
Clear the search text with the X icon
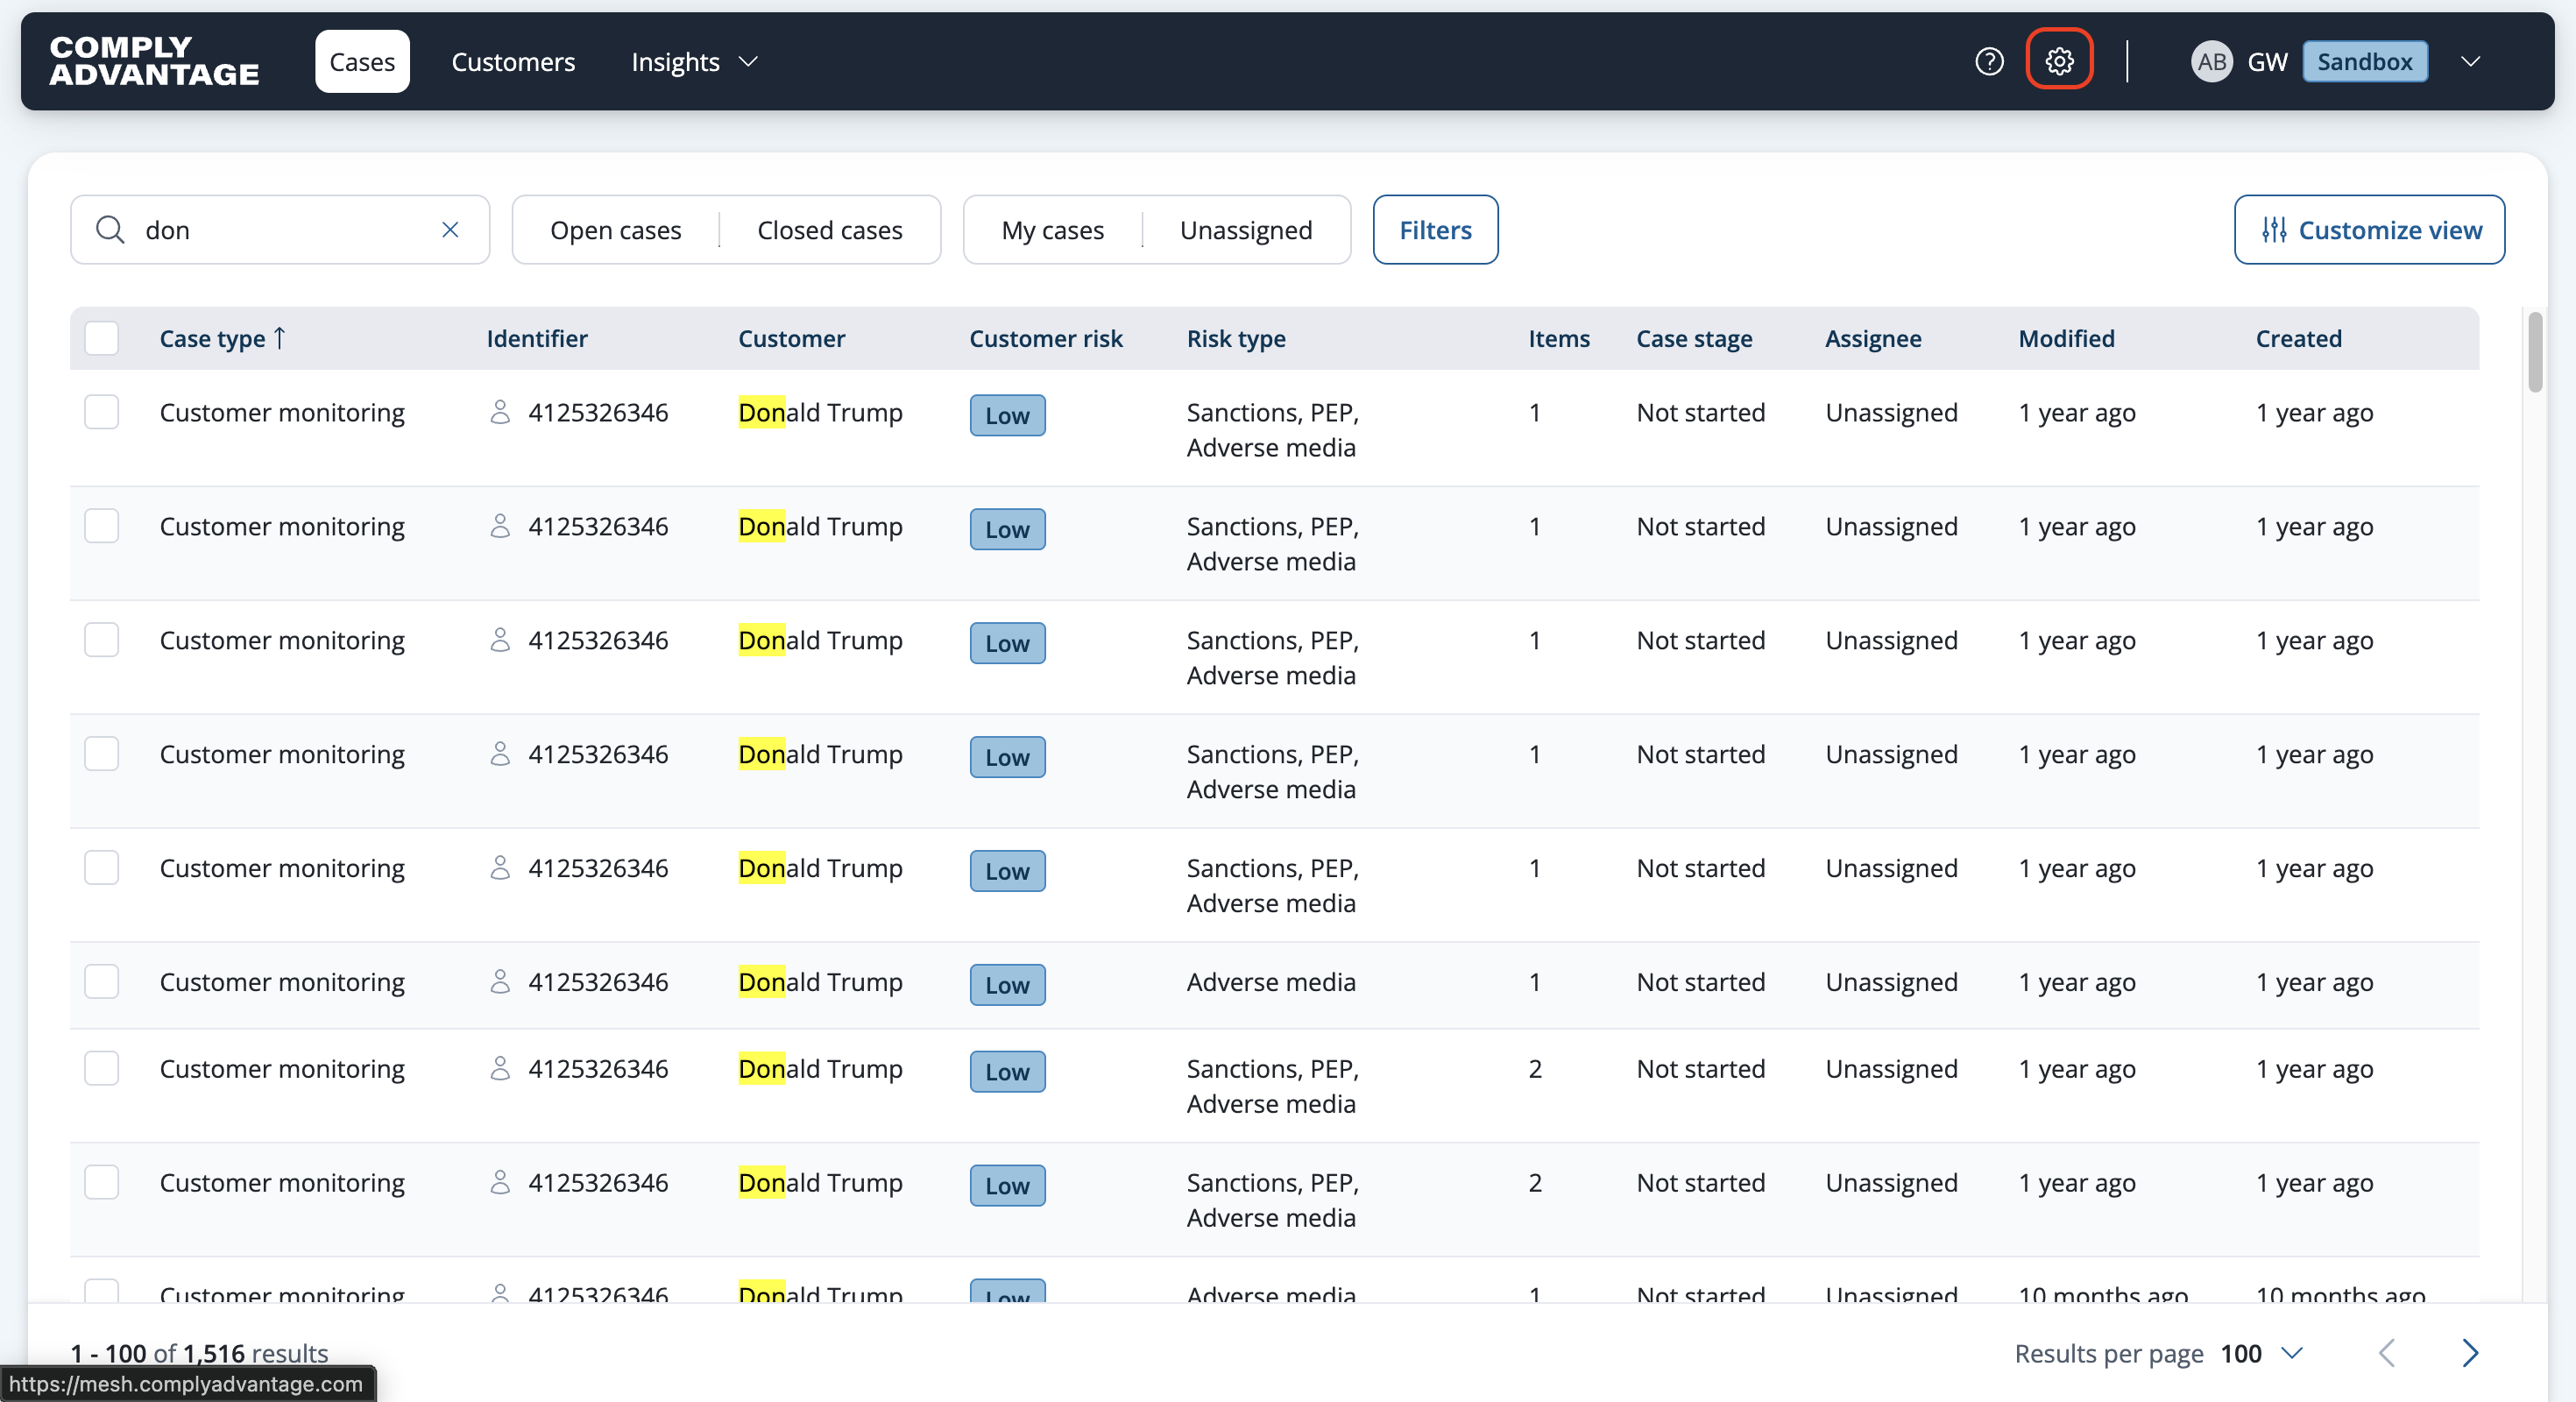450,230
